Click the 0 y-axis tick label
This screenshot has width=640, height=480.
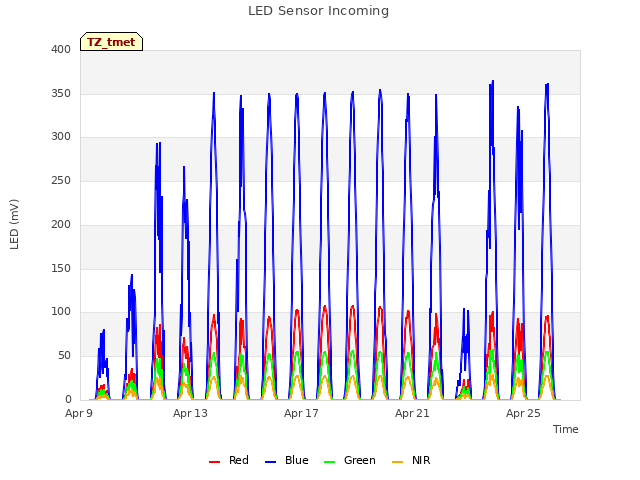[68, 399]
